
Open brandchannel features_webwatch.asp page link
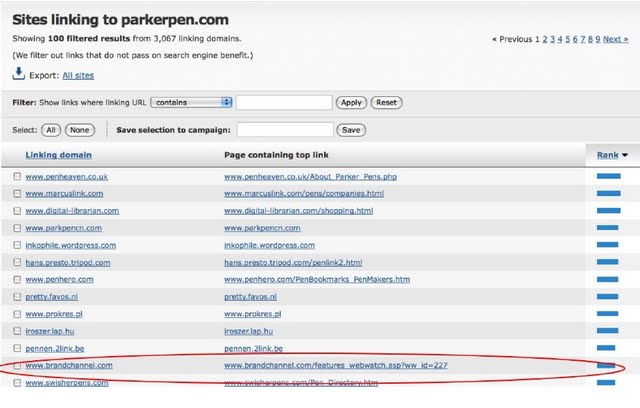336,365
